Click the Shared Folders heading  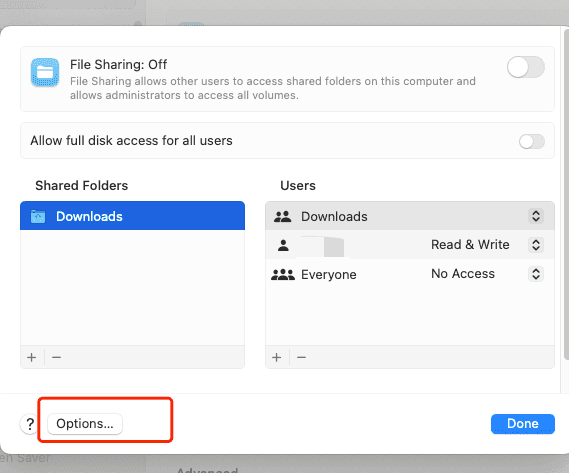pos(82,185)
